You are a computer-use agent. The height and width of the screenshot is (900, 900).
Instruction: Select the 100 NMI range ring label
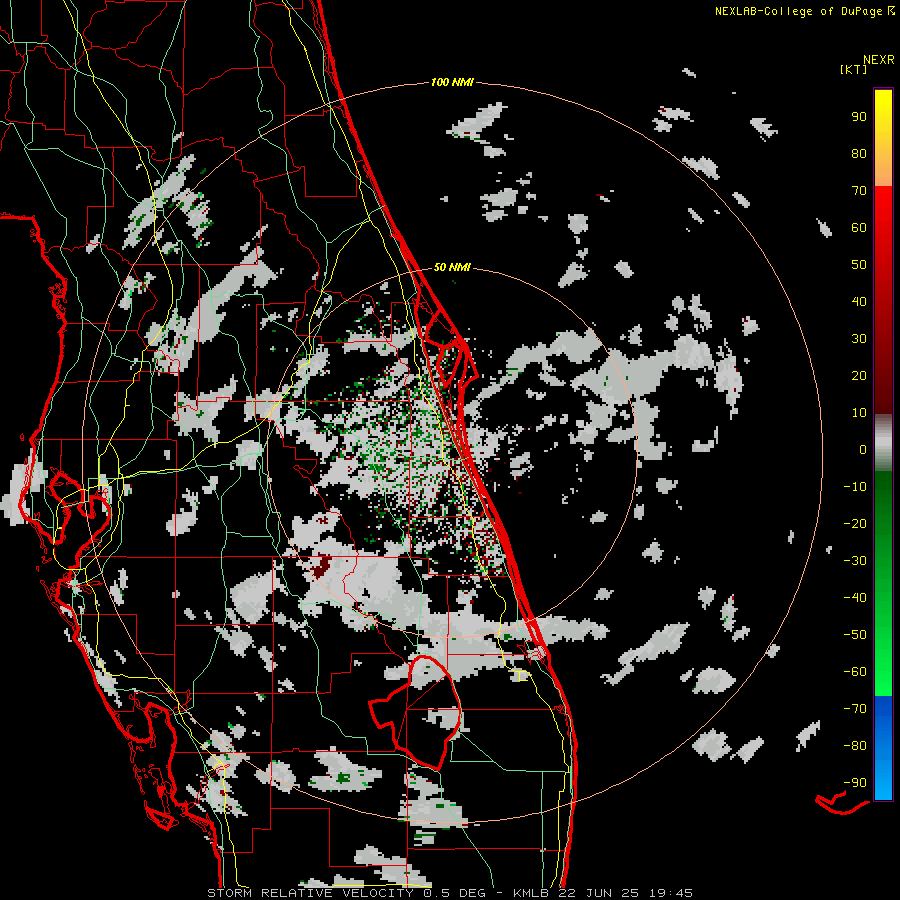pyautogui.click(x=452, y=83)
